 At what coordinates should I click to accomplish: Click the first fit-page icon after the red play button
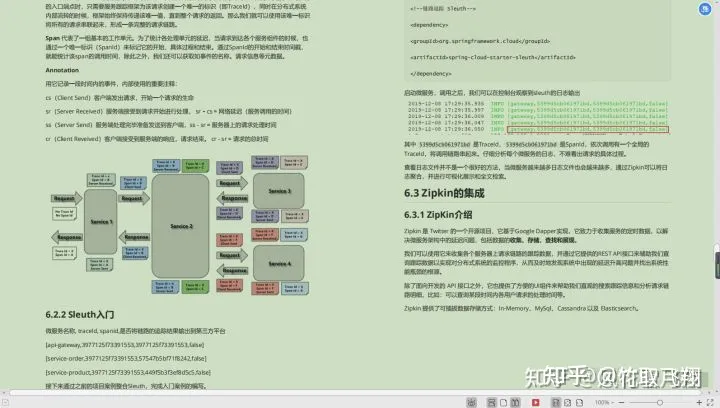click(556, 402)
